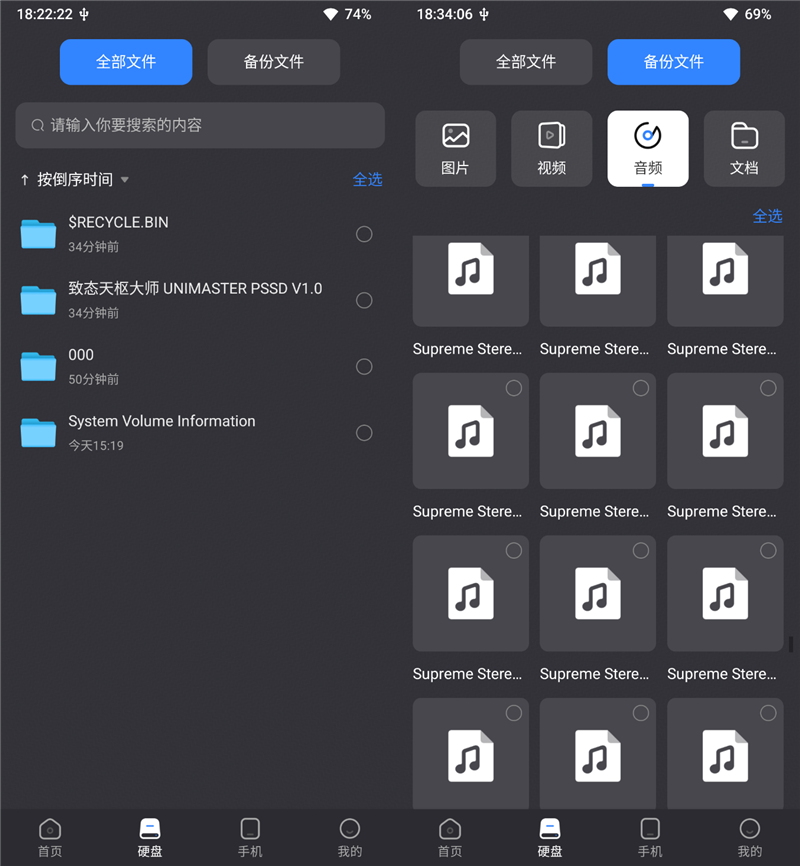Select the $RECYCLE.BIN folder circle

point(364,234)
